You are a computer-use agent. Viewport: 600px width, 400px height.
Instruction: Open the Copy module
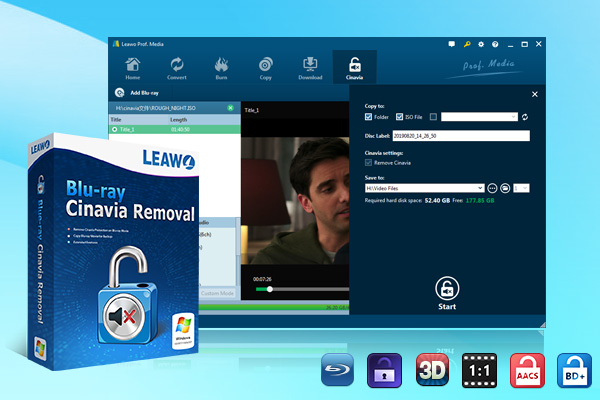coord(266,69)
